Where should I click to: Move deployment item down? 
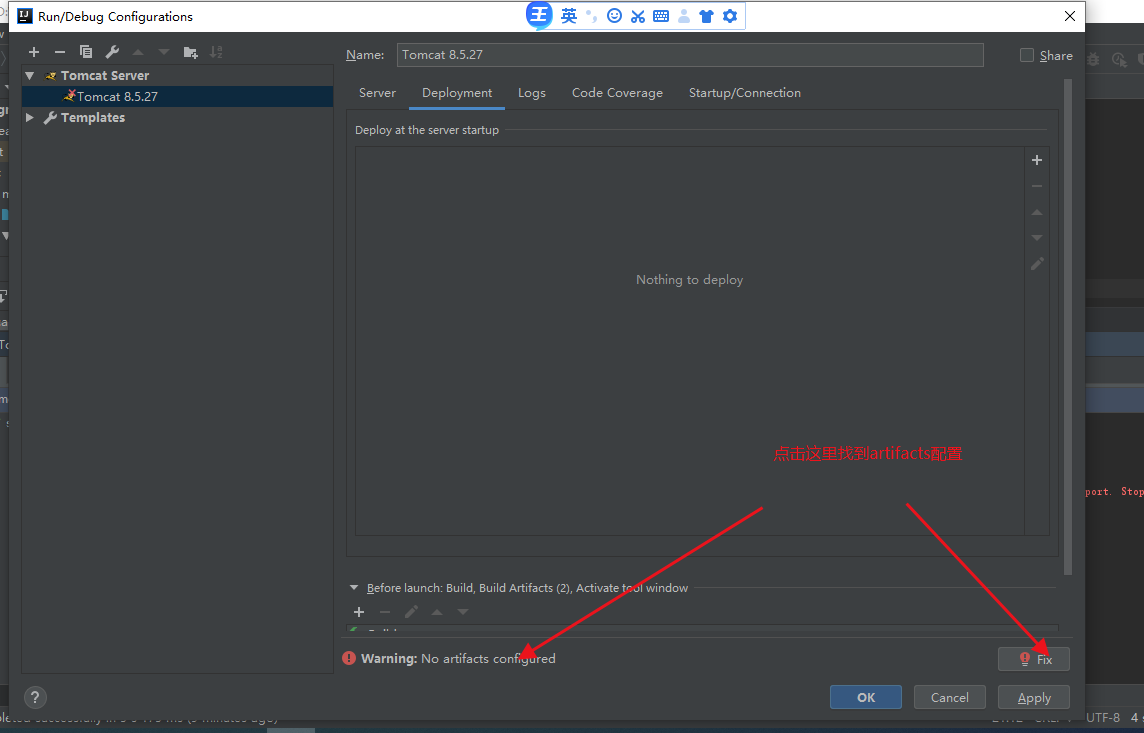click(x=1037, y=238)
